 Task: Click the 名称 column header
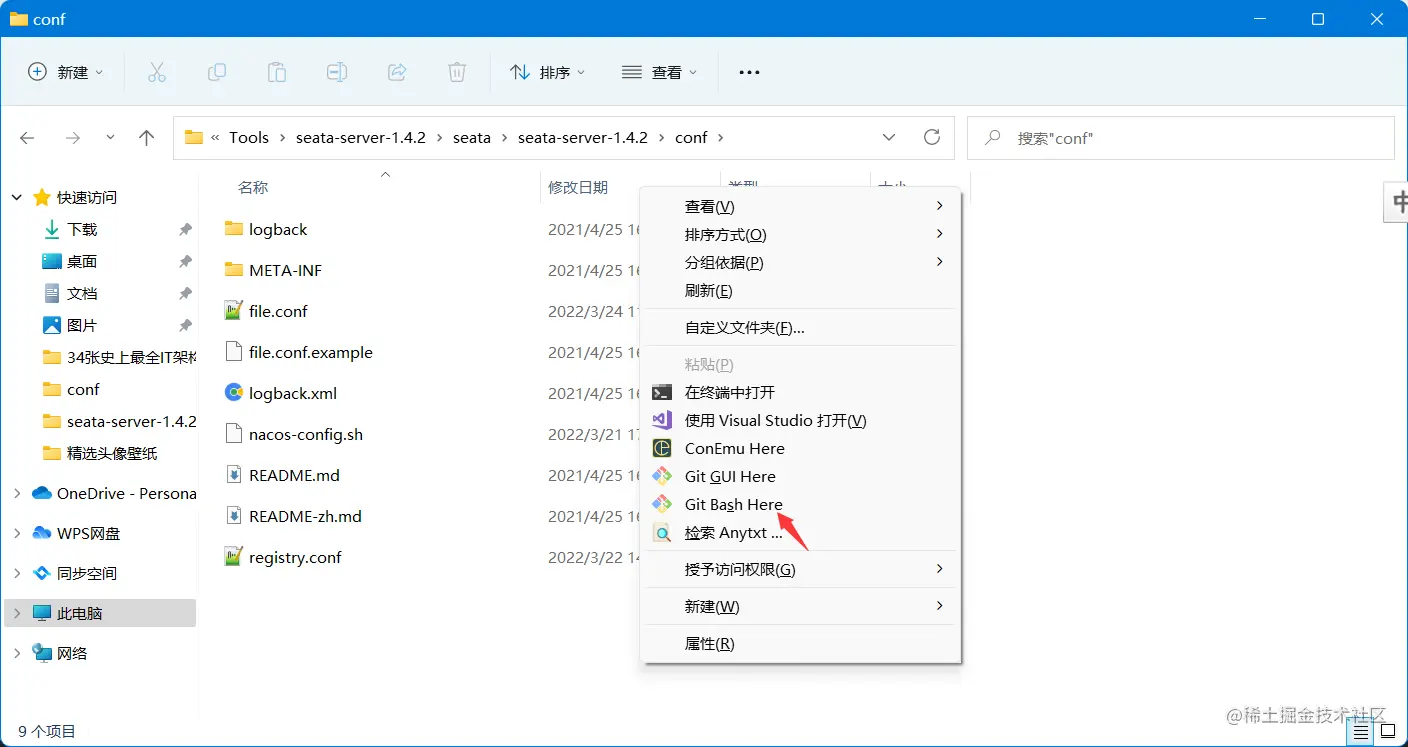point(253,187)
